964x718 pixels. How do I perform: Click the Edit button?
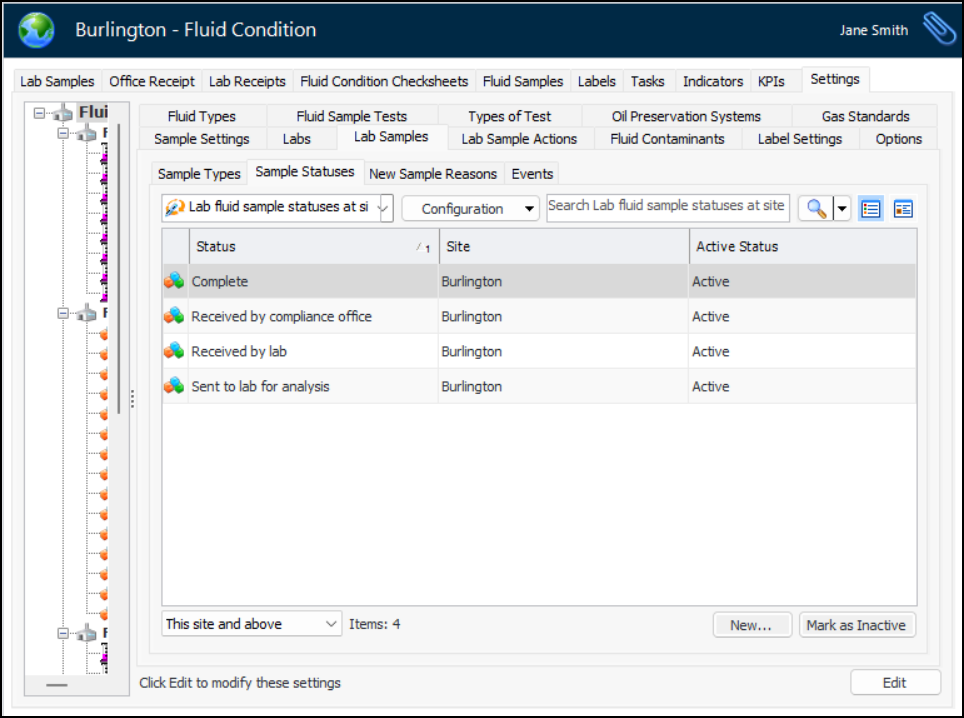pyautogui.click(x=894, y=683)
